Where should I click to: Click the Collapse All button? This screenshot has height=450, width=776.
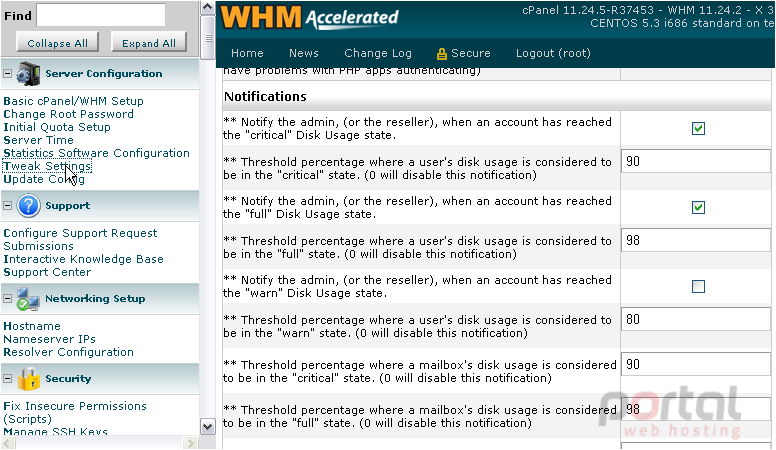(57, 43)
